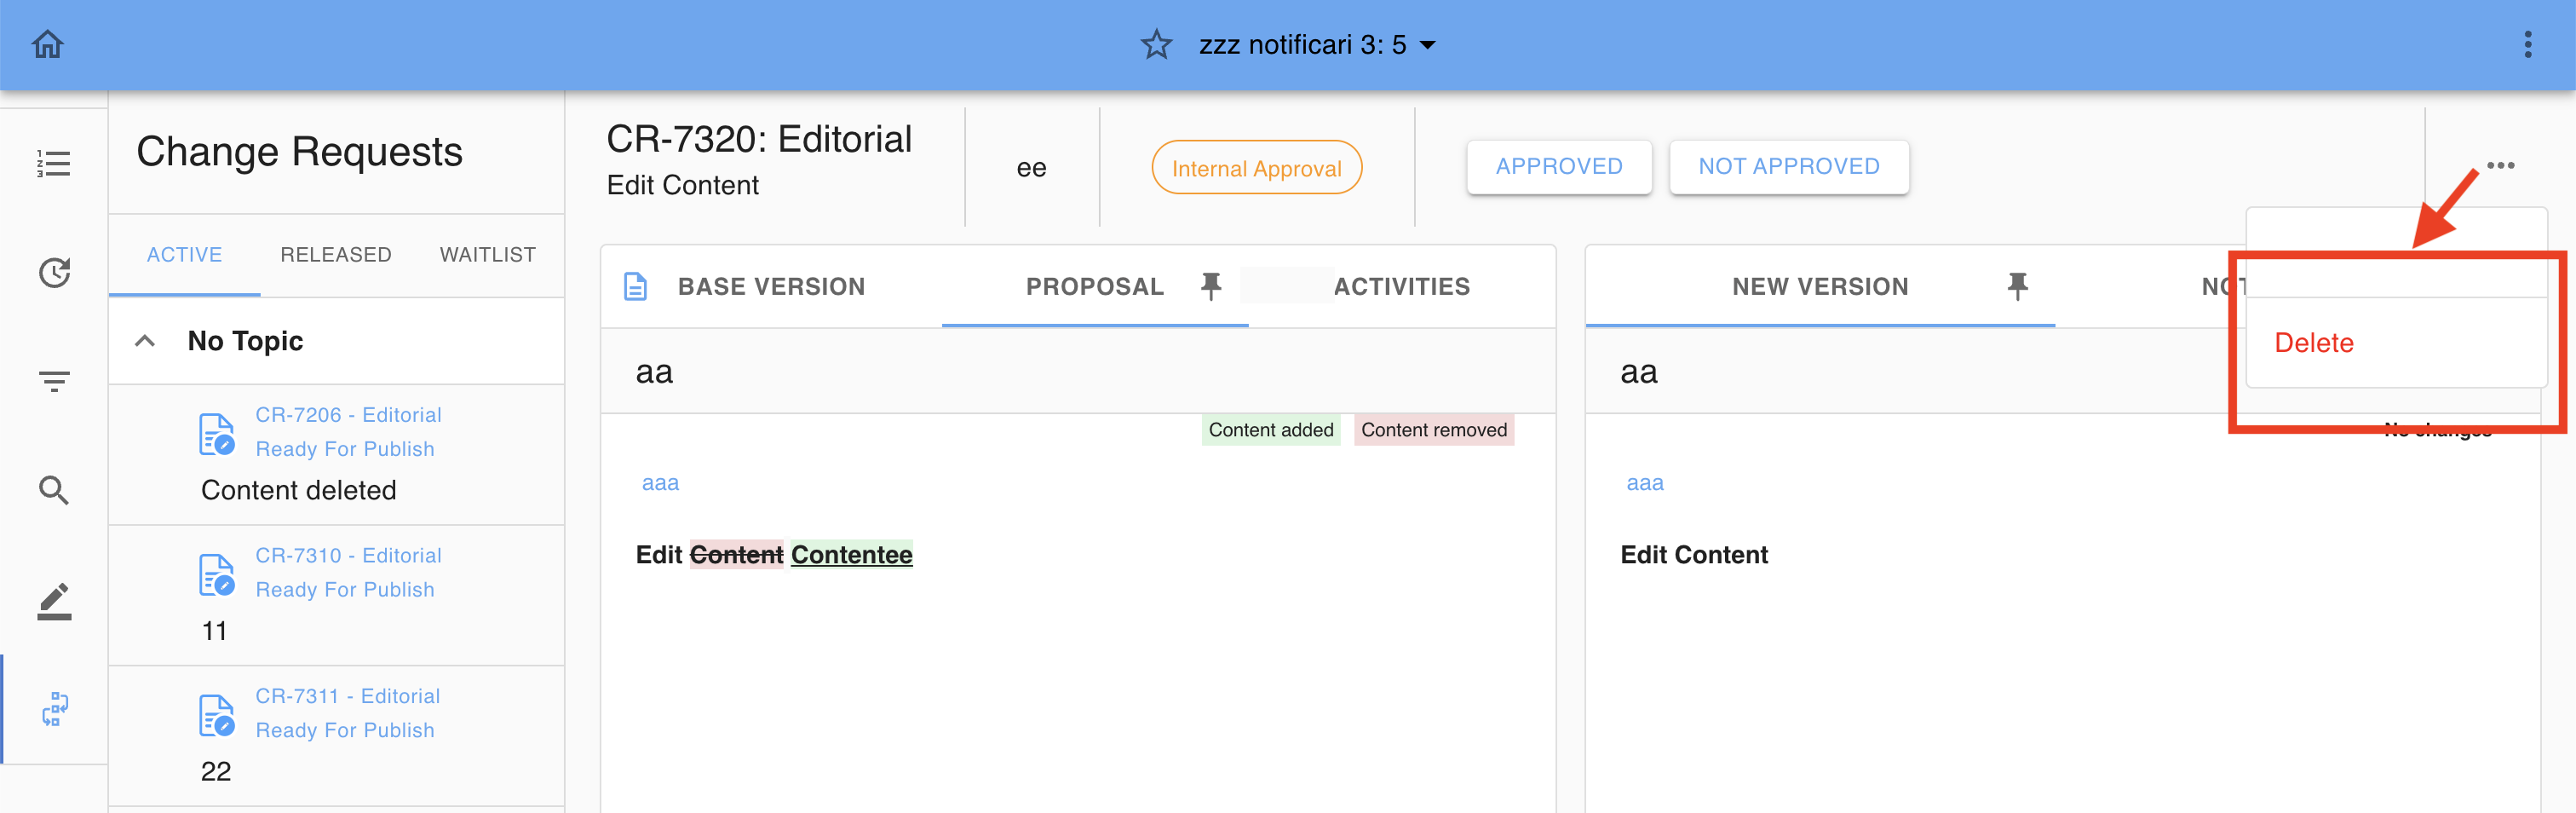
Task: Click the Base Version document icon
Action: [636, 287]
